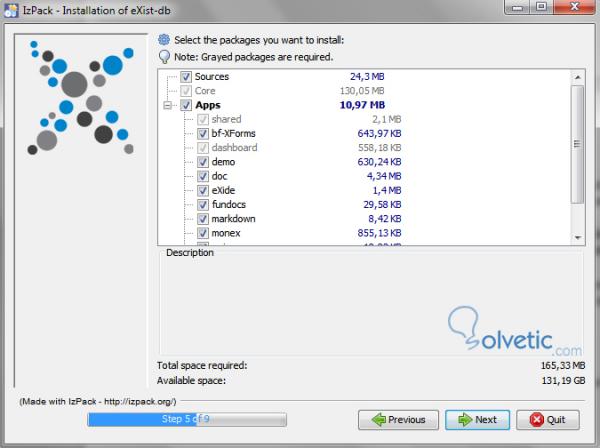Select the doc package label

(x=219, y=176)
